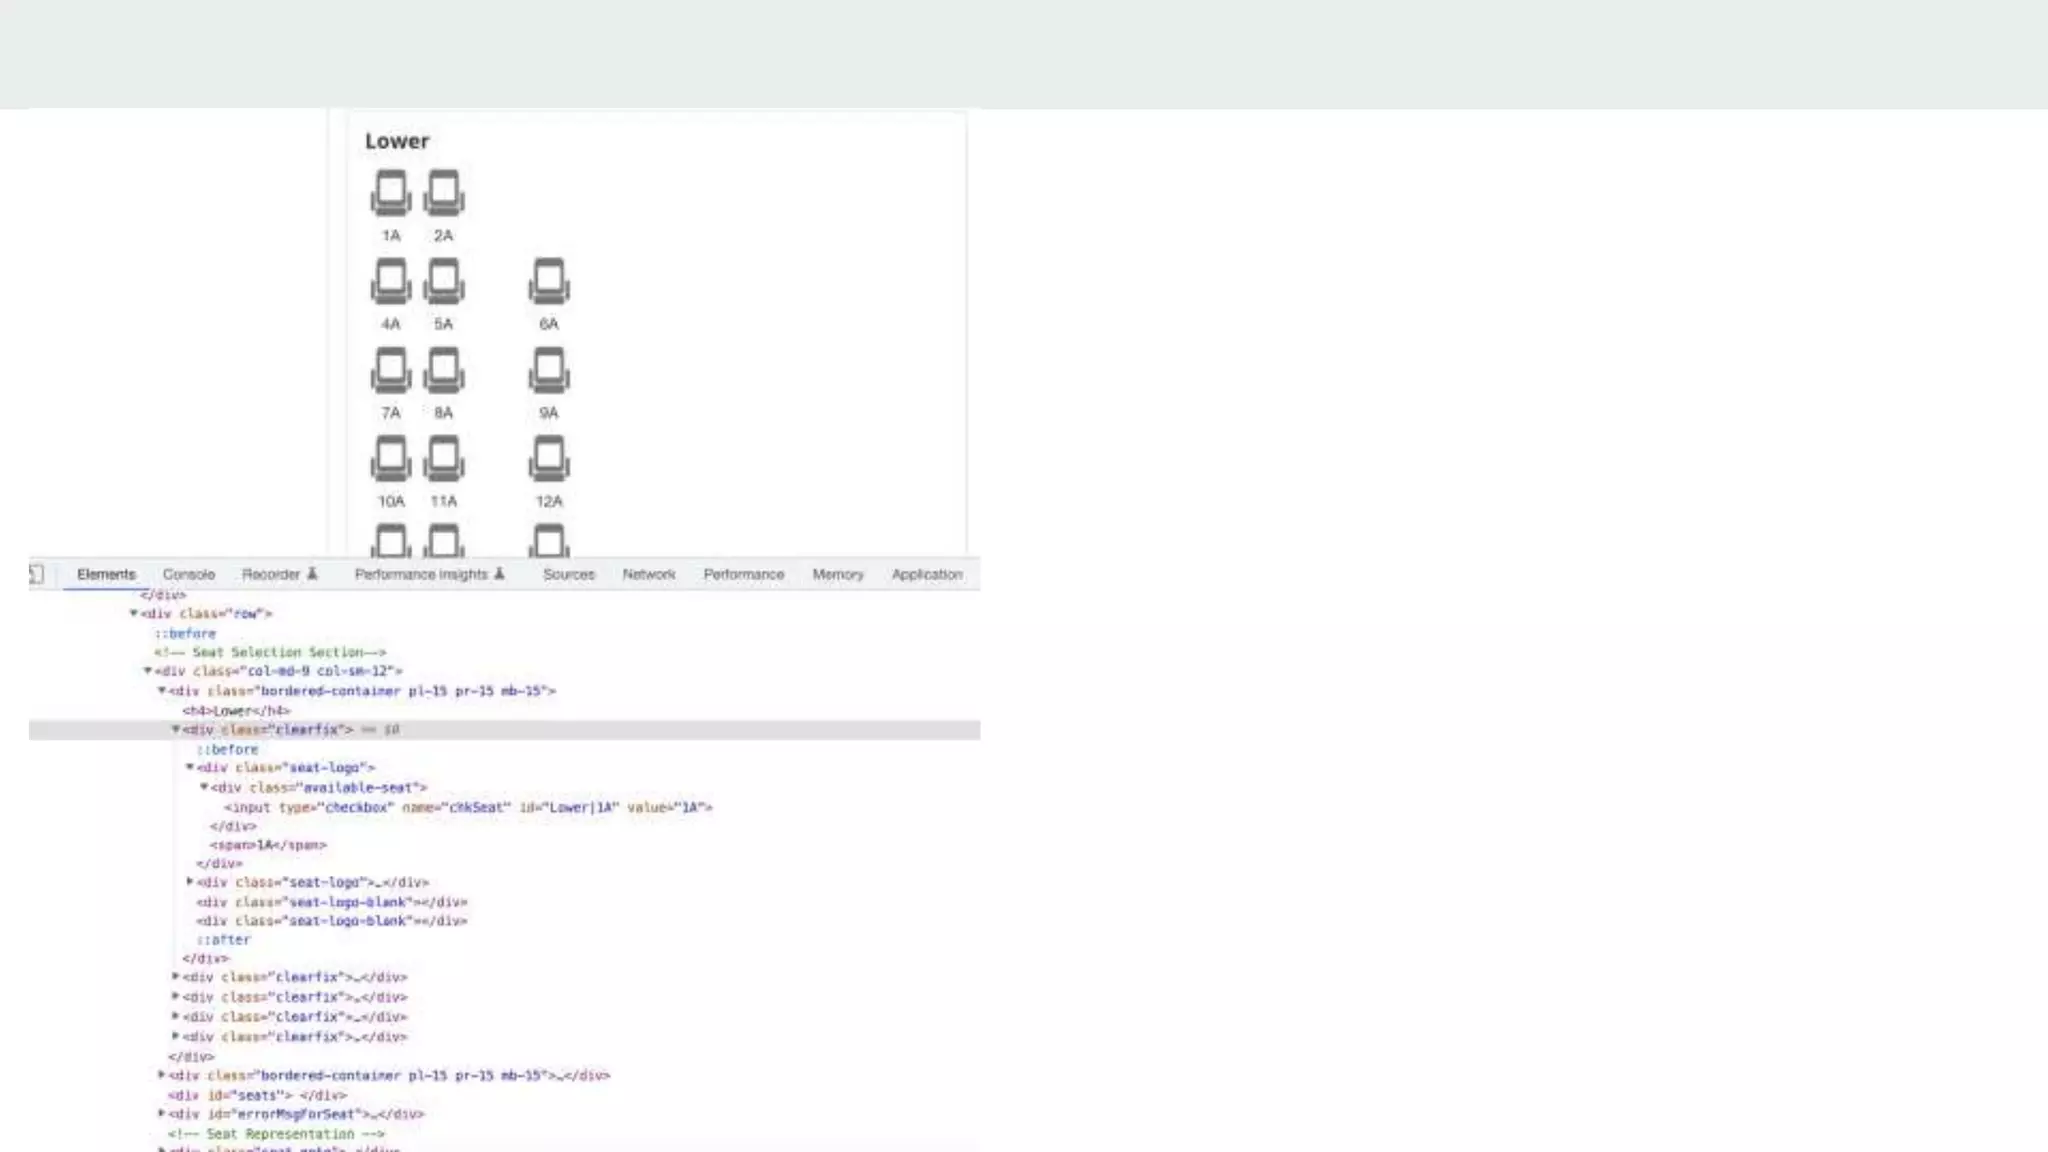
Task: Check the seat 10A checkbox
Action: point(390,458)
